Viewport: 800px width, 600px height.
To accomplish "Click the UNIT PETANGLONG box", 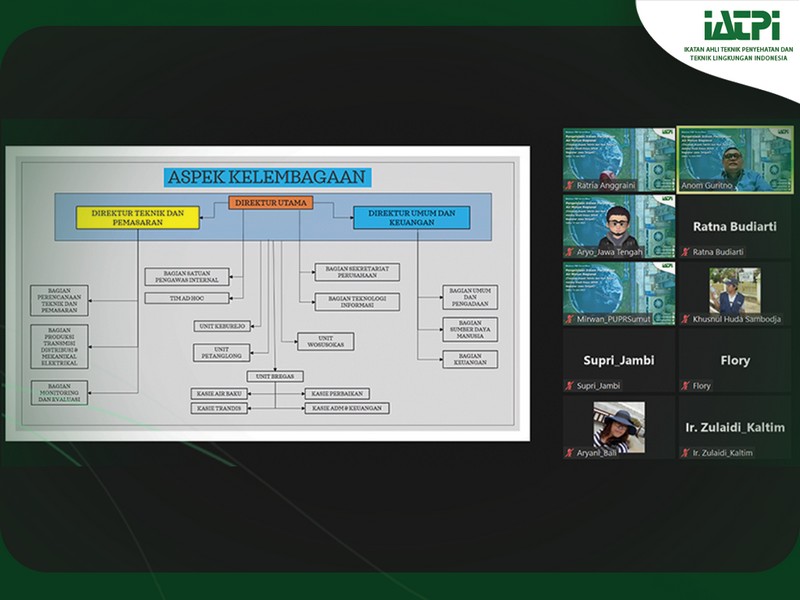I will tap(221, 353).
